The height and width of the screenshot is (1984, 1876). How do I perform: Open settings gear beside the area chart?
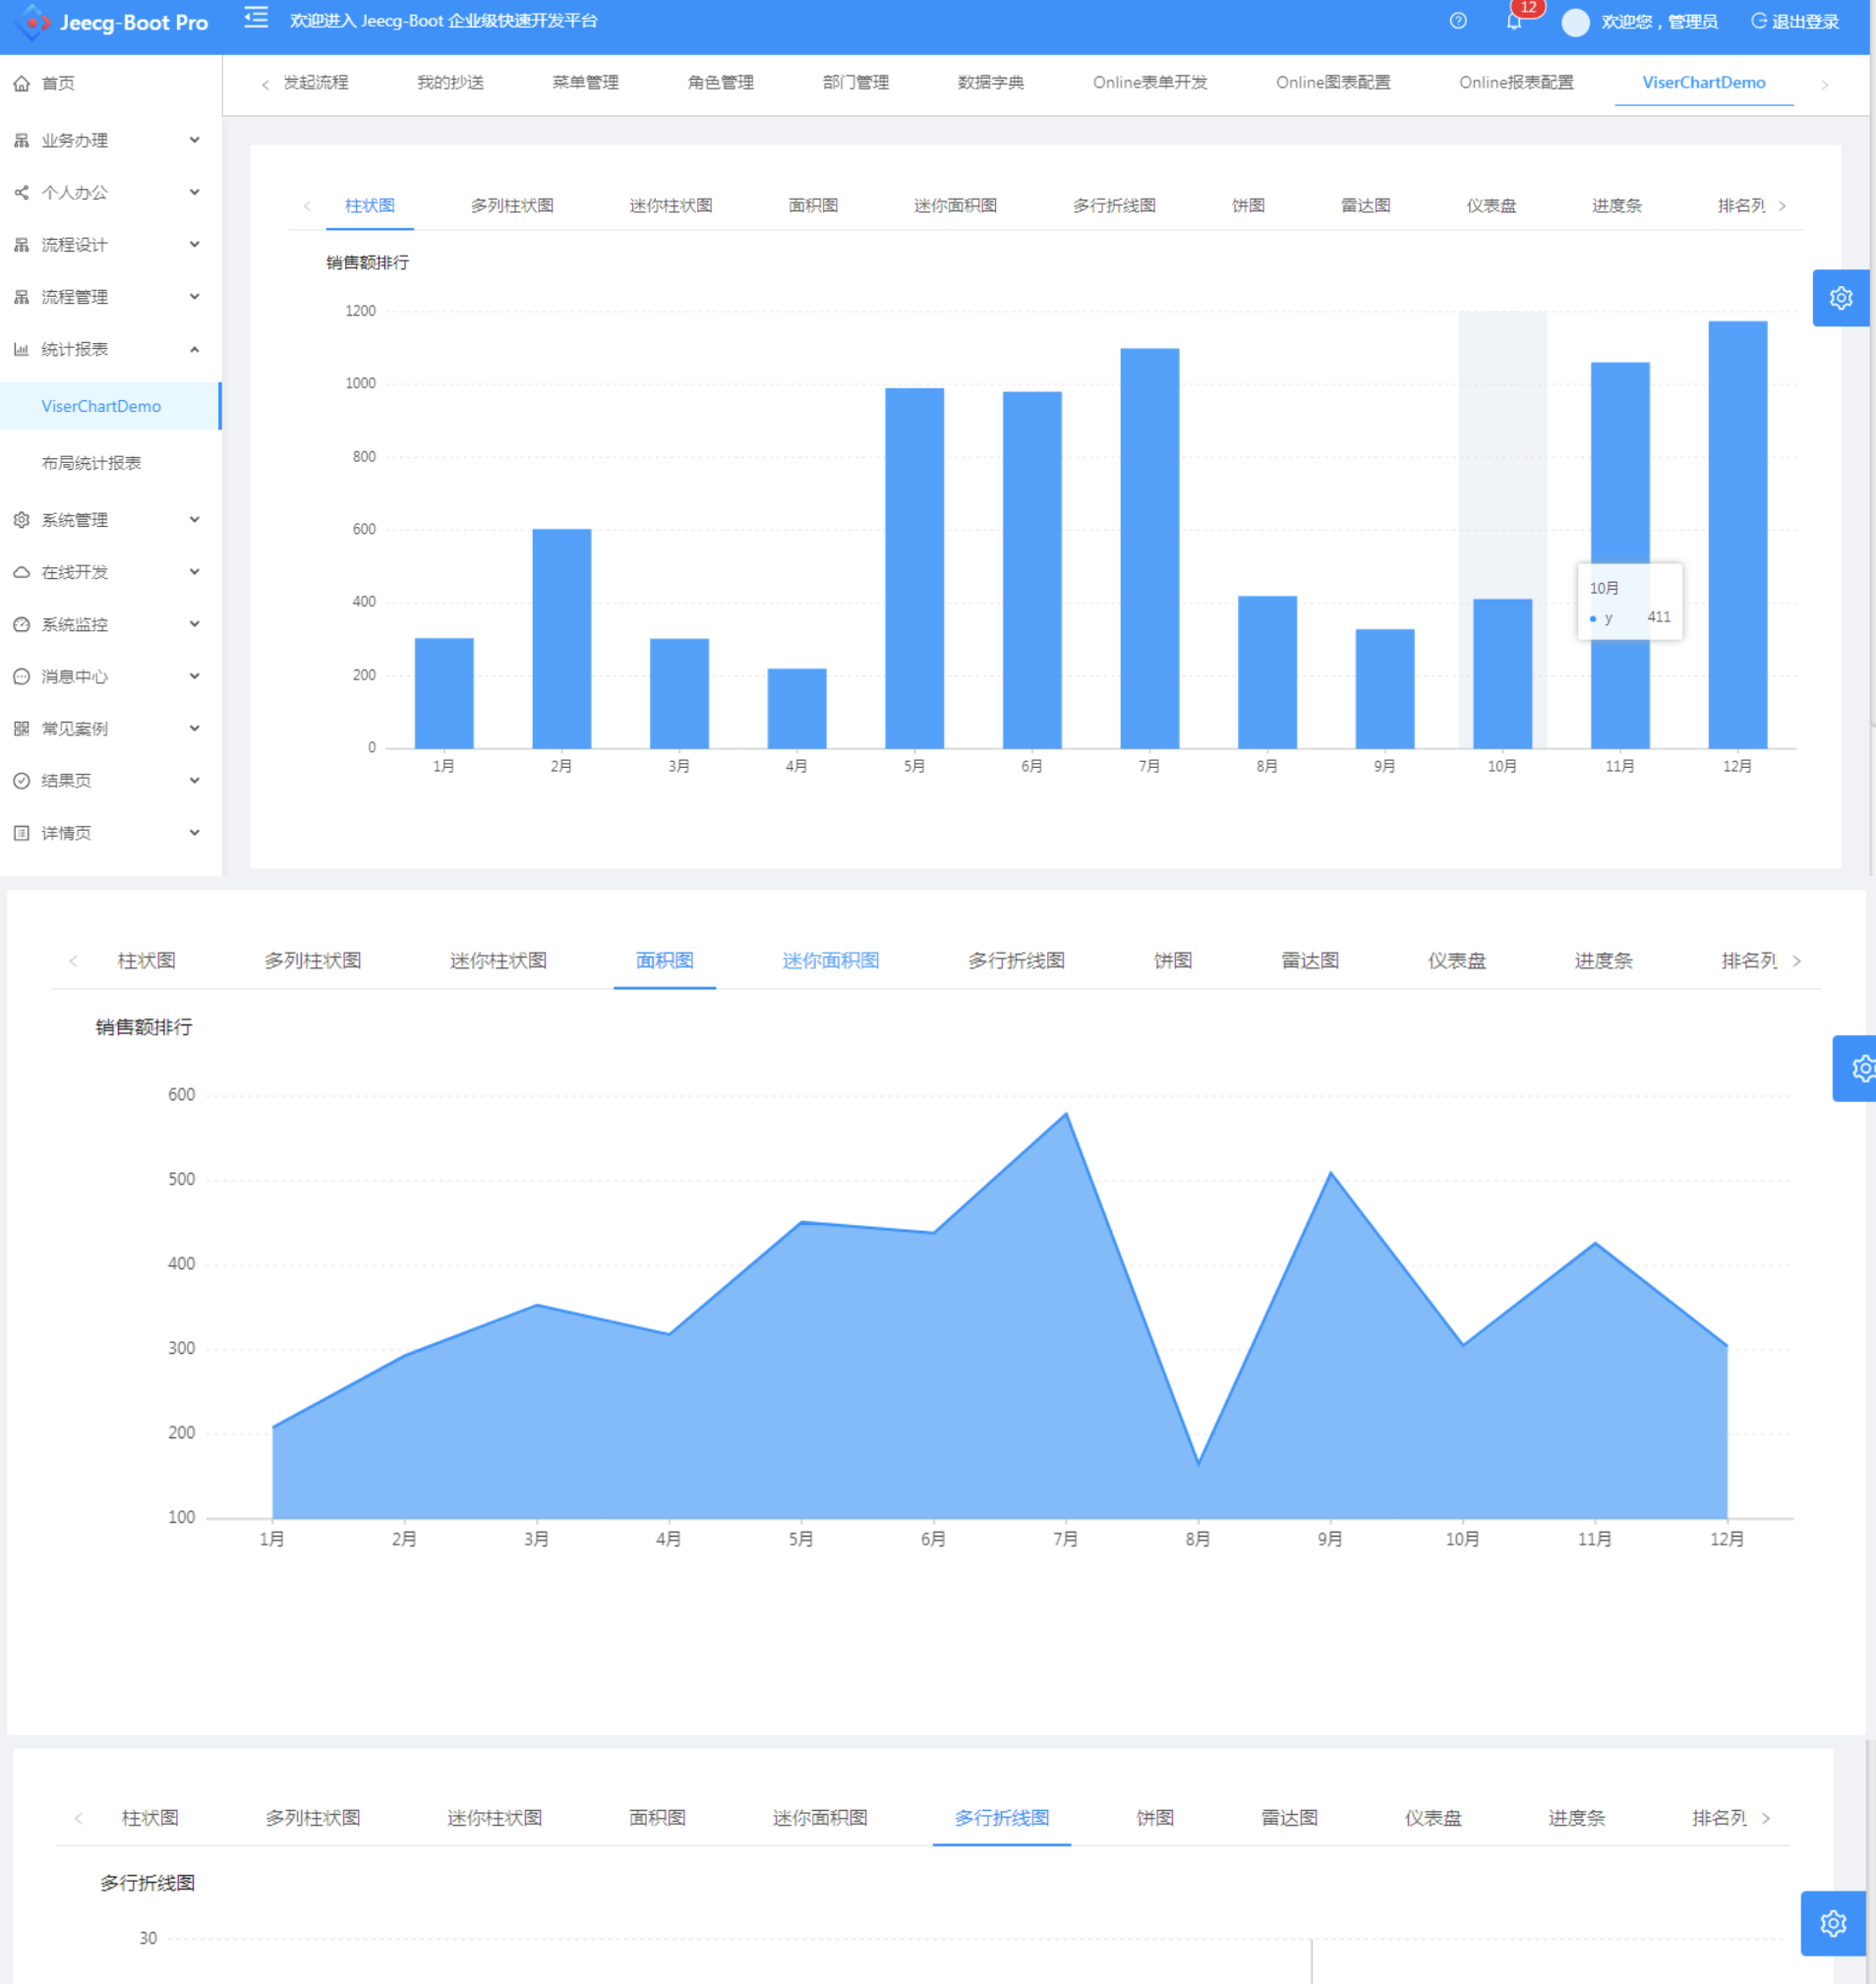click(x=1856, y=1068)
